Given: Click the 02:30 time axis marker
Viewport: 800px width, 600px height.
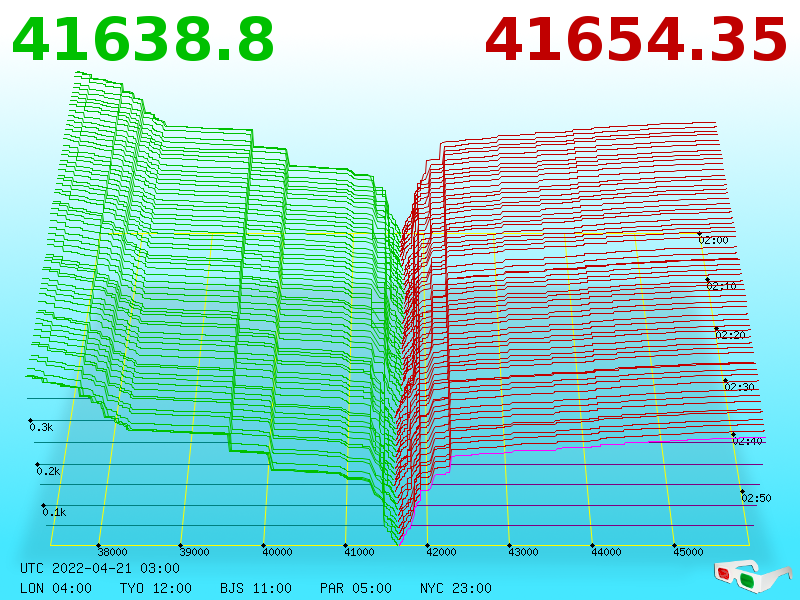Looking at the screenshot, I should 739,387.
